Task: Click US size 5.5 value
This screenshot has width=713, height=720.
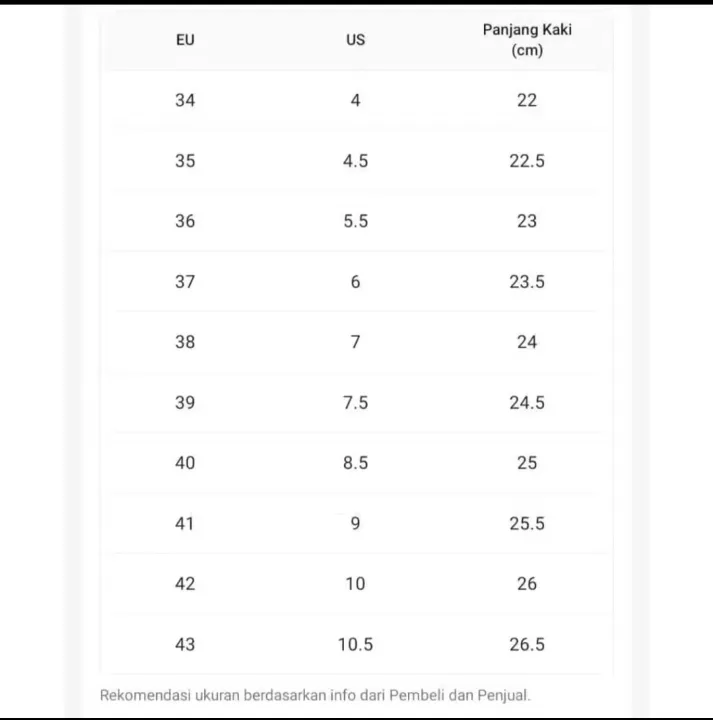Action: (355, 221)
